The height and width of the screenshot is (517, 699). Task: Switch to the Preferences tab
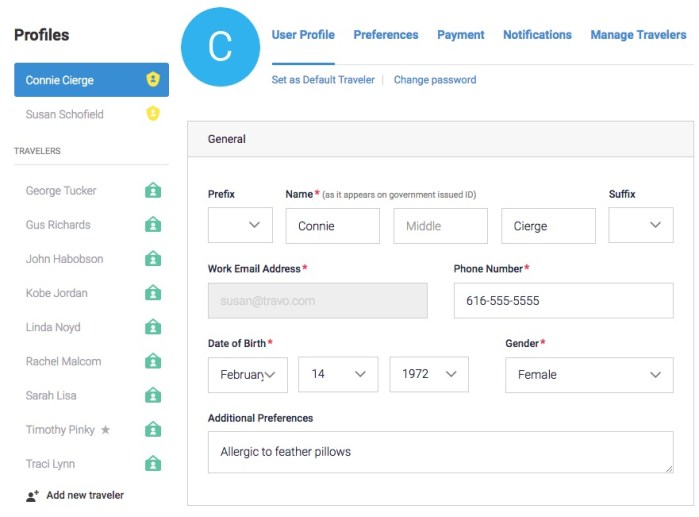[x=386, y=35]
